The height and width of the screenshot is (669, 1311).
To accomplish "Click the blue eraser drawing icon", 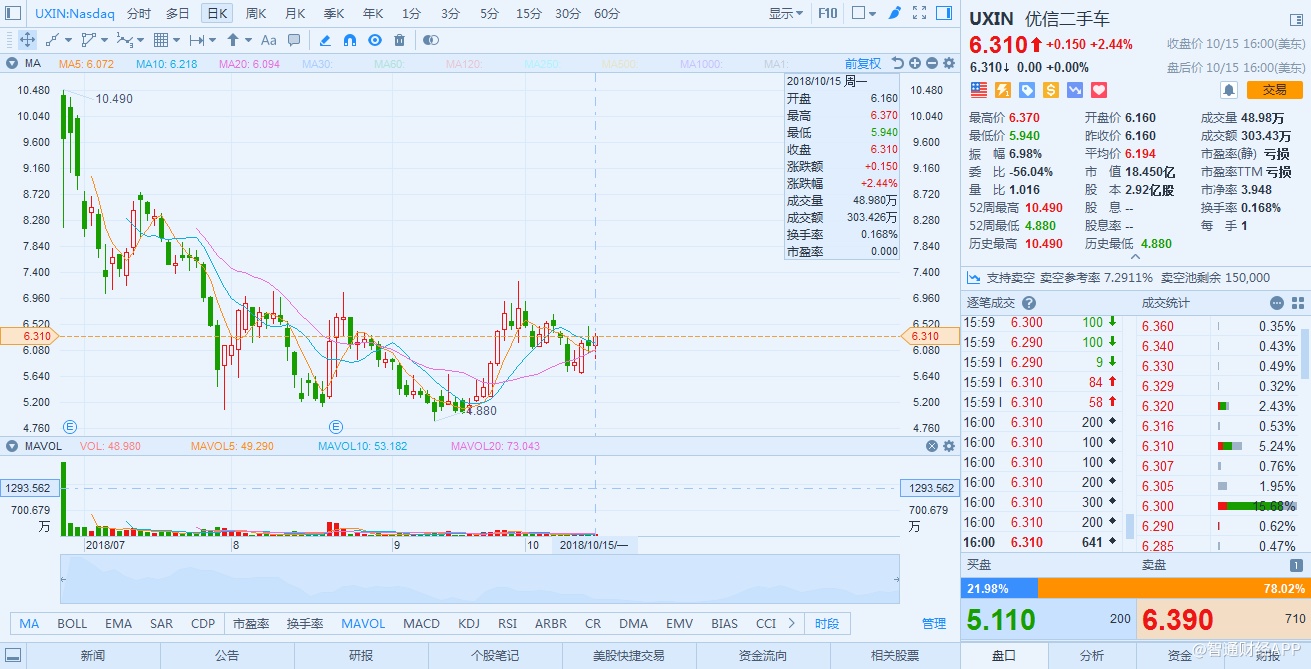I will click(325, 40).
